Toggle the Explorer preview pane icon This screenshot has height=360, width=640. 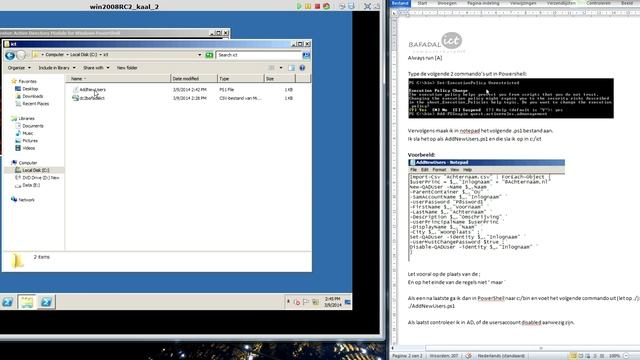click(x=291, y=68)
